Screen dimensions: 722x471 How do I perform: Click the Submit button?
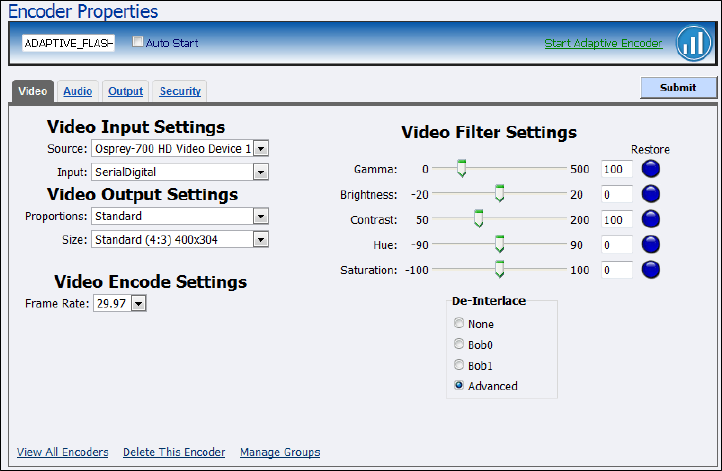coord(678,88)
